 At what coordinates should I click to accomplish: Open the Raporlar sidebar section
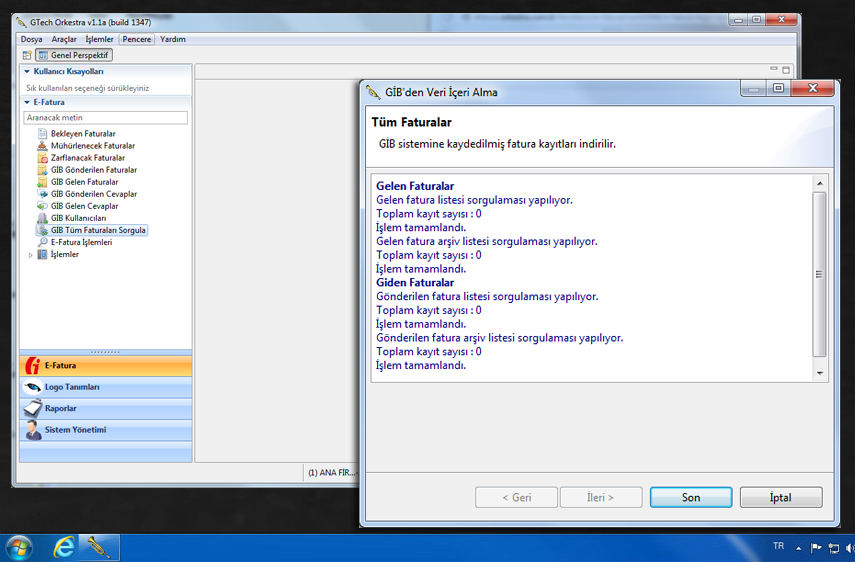point(106,408)
